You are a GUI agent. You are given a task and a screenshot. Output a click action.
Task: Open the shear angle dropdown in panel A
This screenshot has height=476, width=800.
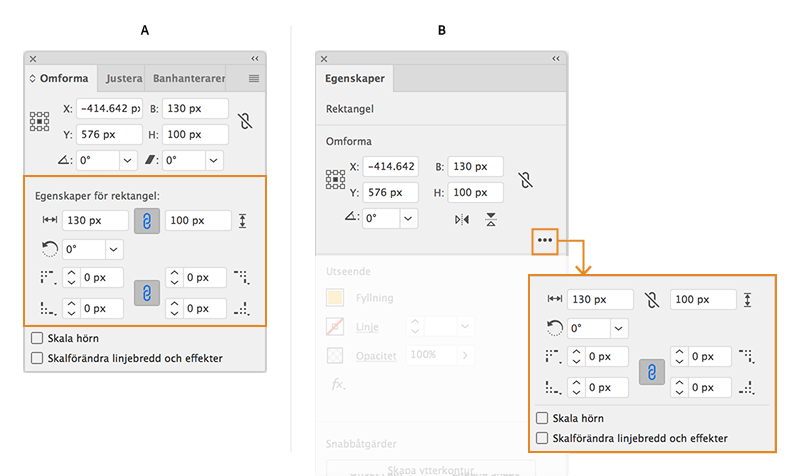coord(214,160)
